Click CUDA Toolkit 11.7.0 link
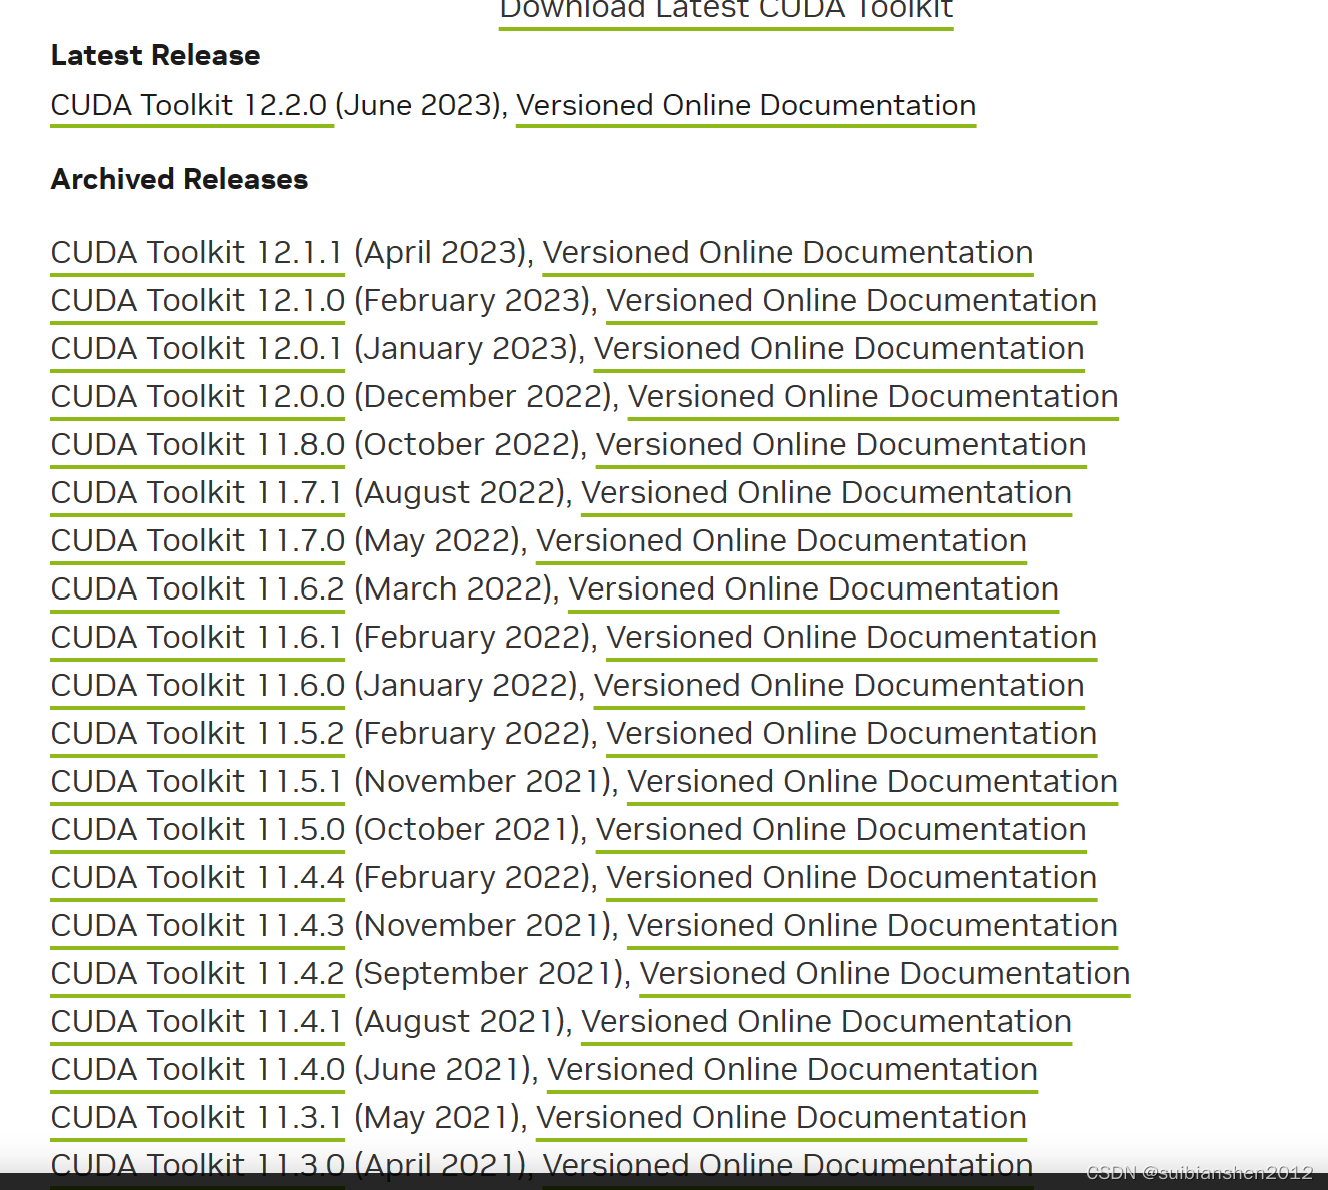The image size is (1328, 1190). point(198,540)
